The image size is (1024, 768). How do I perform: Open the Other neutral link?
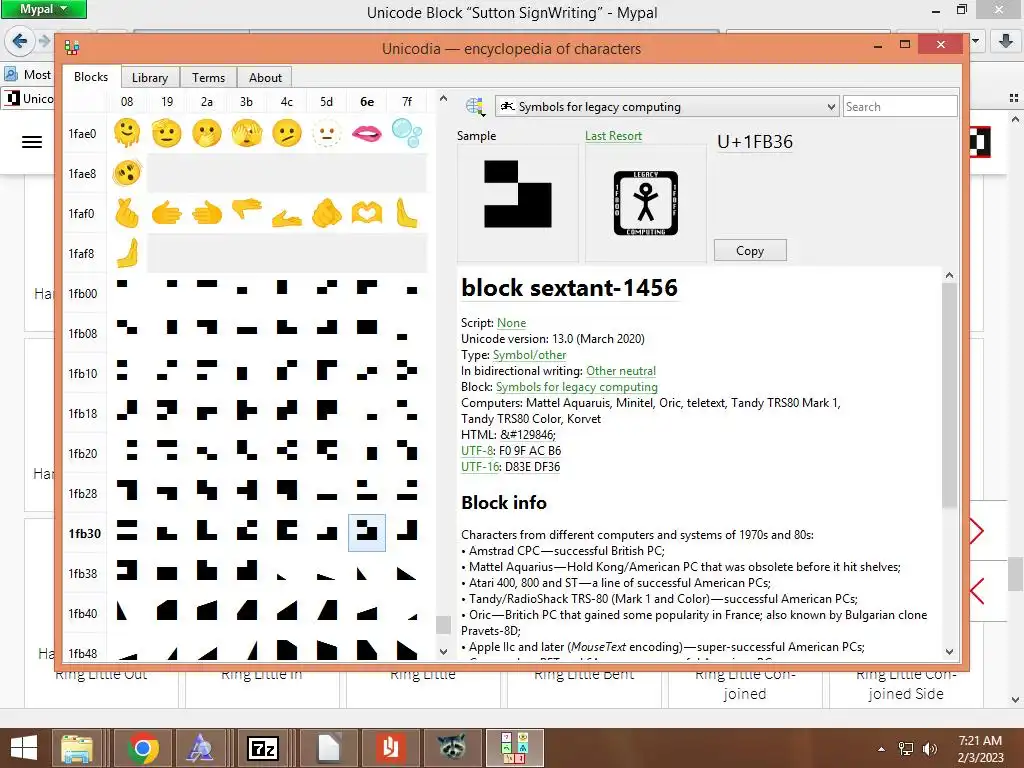(620, 370)
